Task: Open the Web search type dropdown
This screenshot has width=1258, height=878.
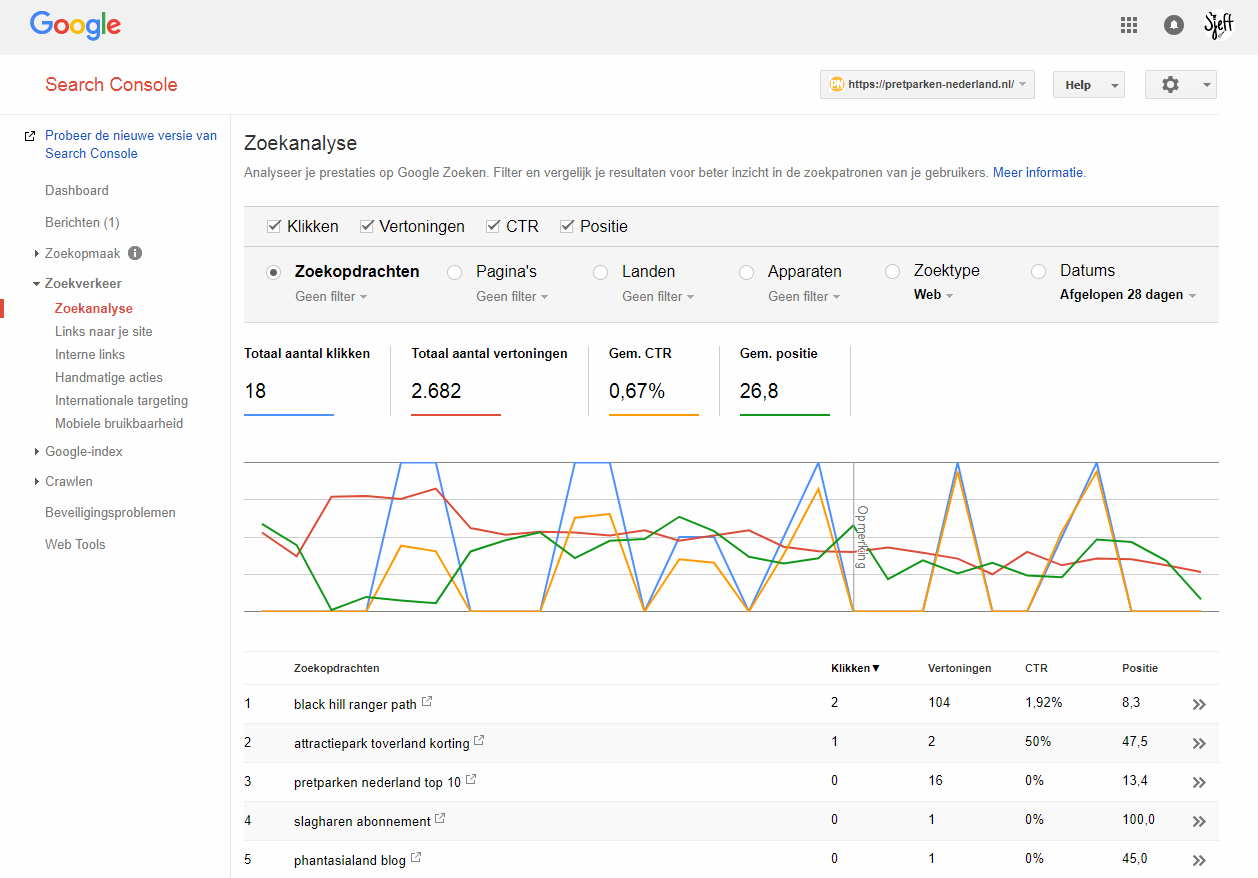Action: (933, 295)
